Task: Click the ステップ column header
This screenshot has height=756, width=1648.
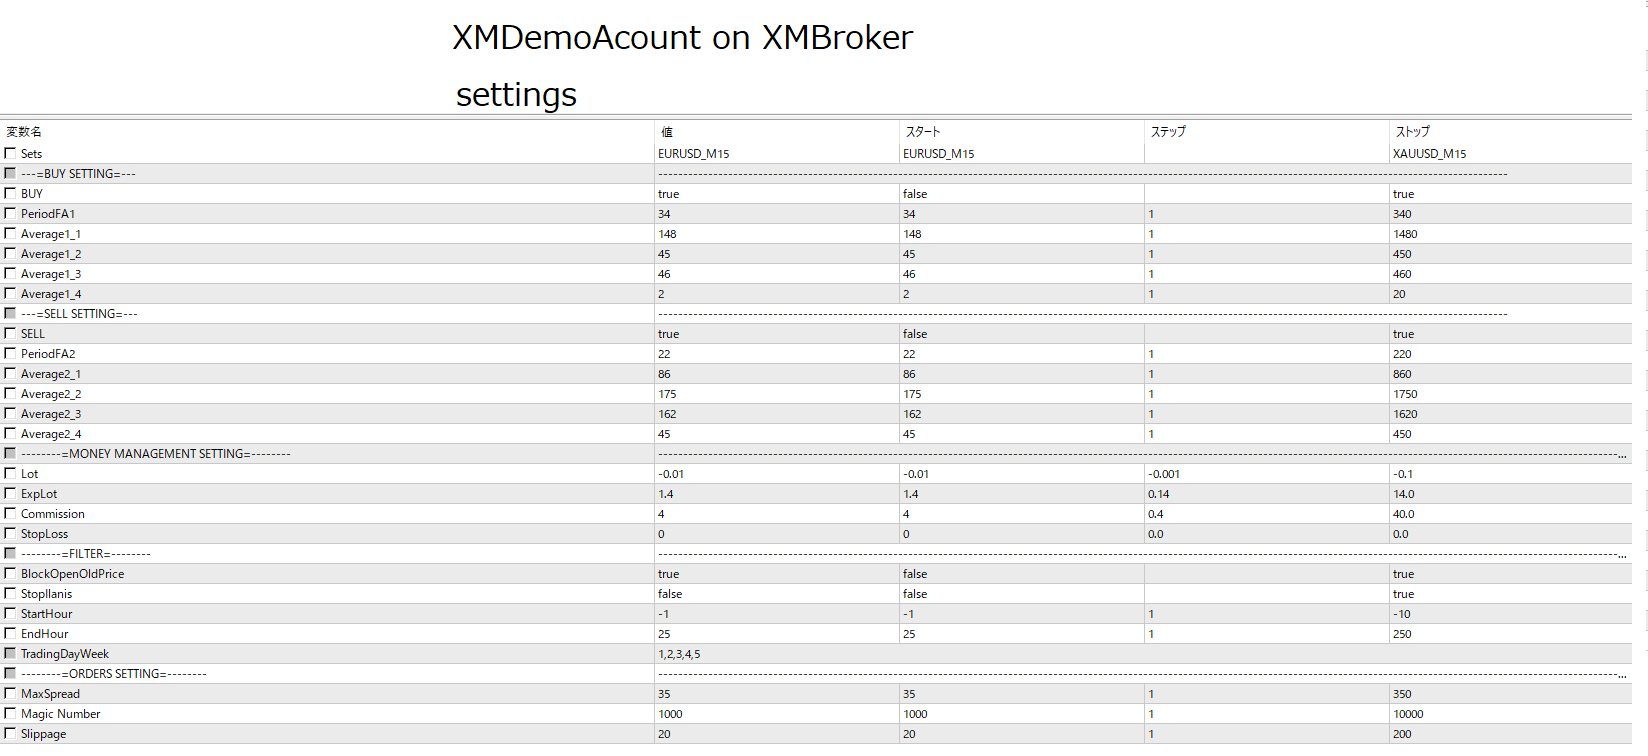Action: tap(1168, 132)
